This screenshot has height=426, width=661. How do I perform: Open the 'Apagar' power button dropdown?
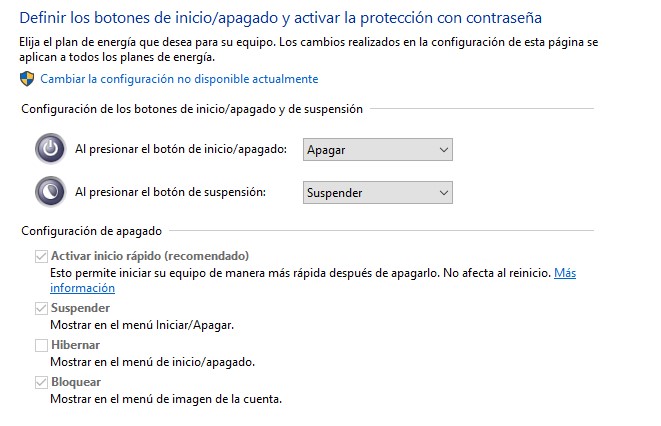pos(378,150)
